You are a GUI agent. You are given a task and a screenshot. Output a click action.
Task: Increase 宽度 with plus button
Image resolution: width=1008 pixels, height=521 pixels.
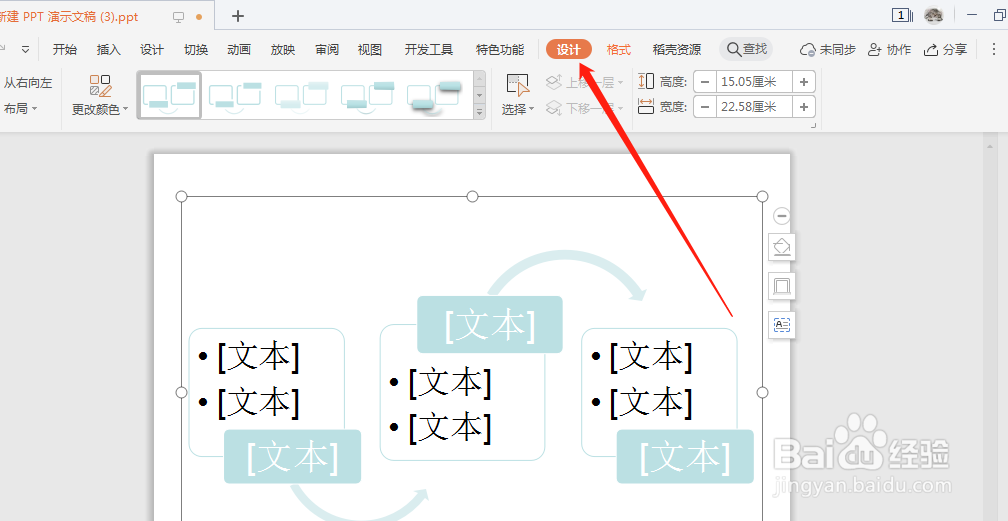tap(804, 107)
